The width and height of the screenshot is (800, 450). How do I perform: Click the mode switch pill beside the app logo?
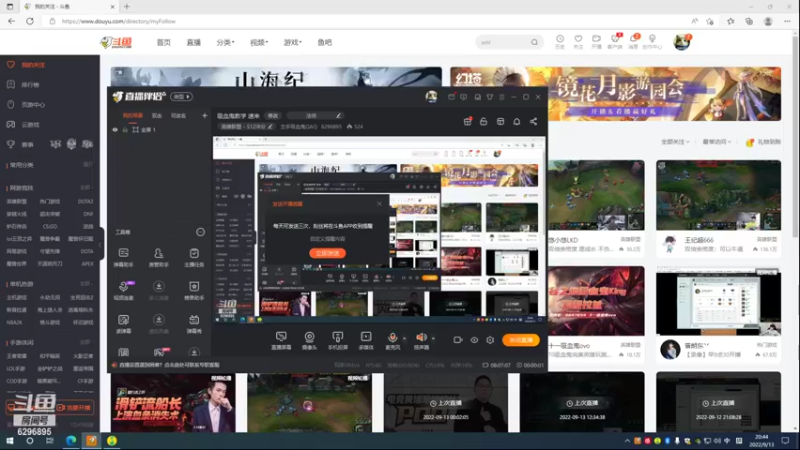click(182, 96)
